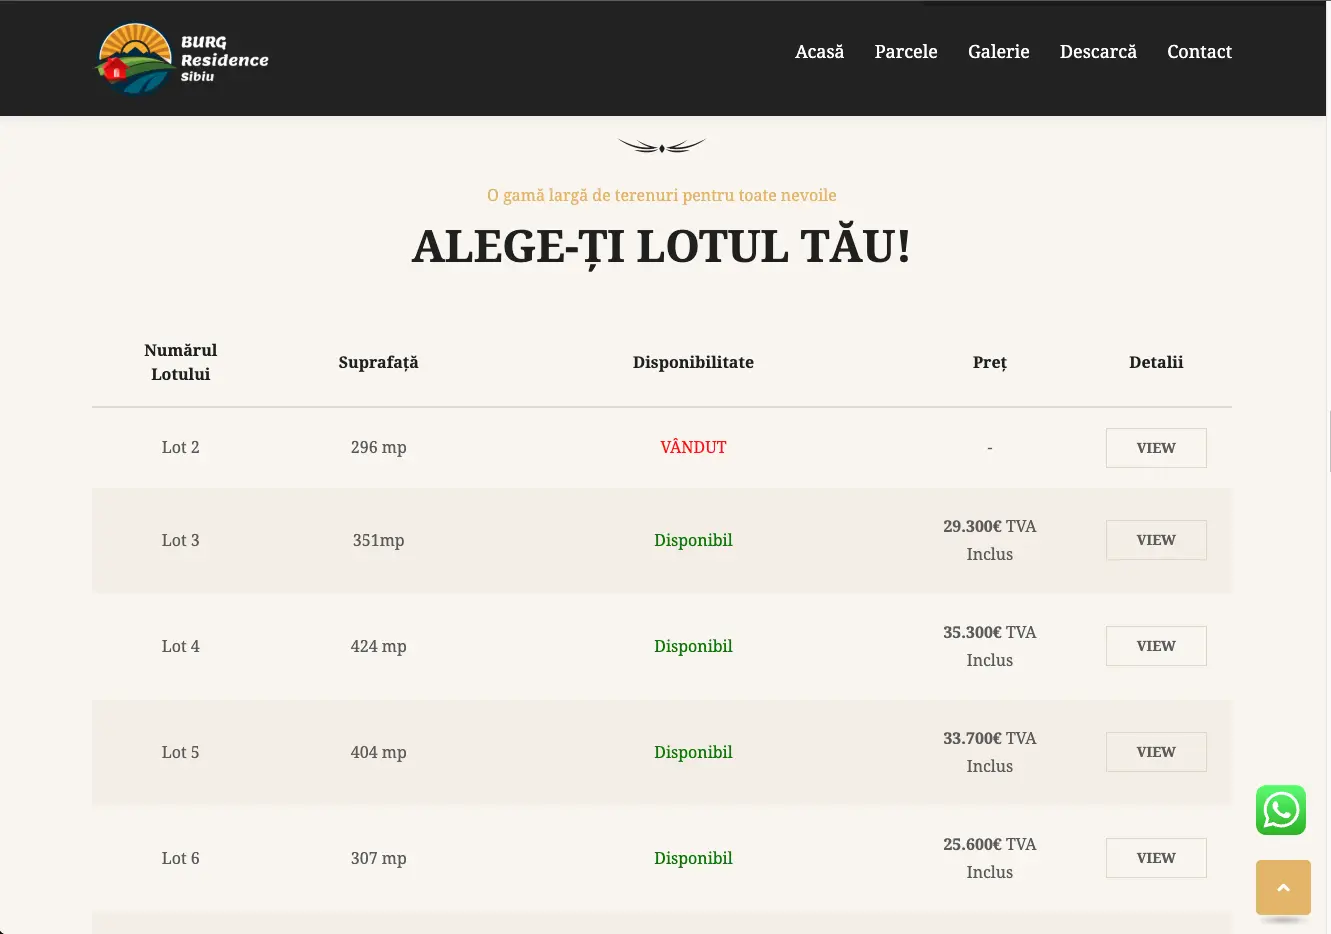Viewport: 1331px width, 934px height.
Task: Open the Descarcă menu link
Action: pos(1098,52)
